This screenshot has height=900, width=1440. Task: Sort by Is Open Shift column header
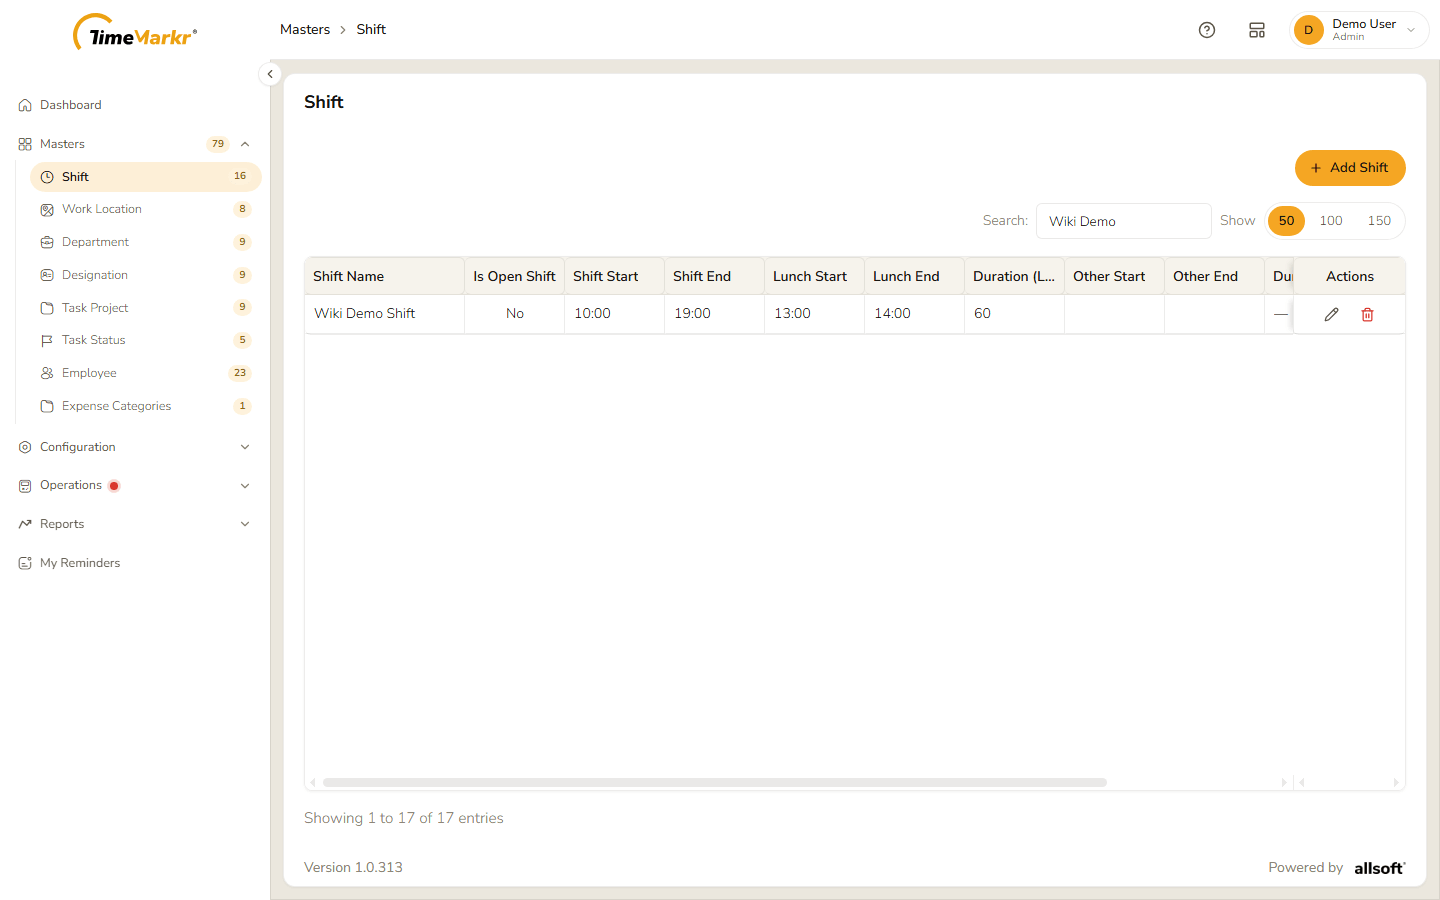[x=514, y=276]
